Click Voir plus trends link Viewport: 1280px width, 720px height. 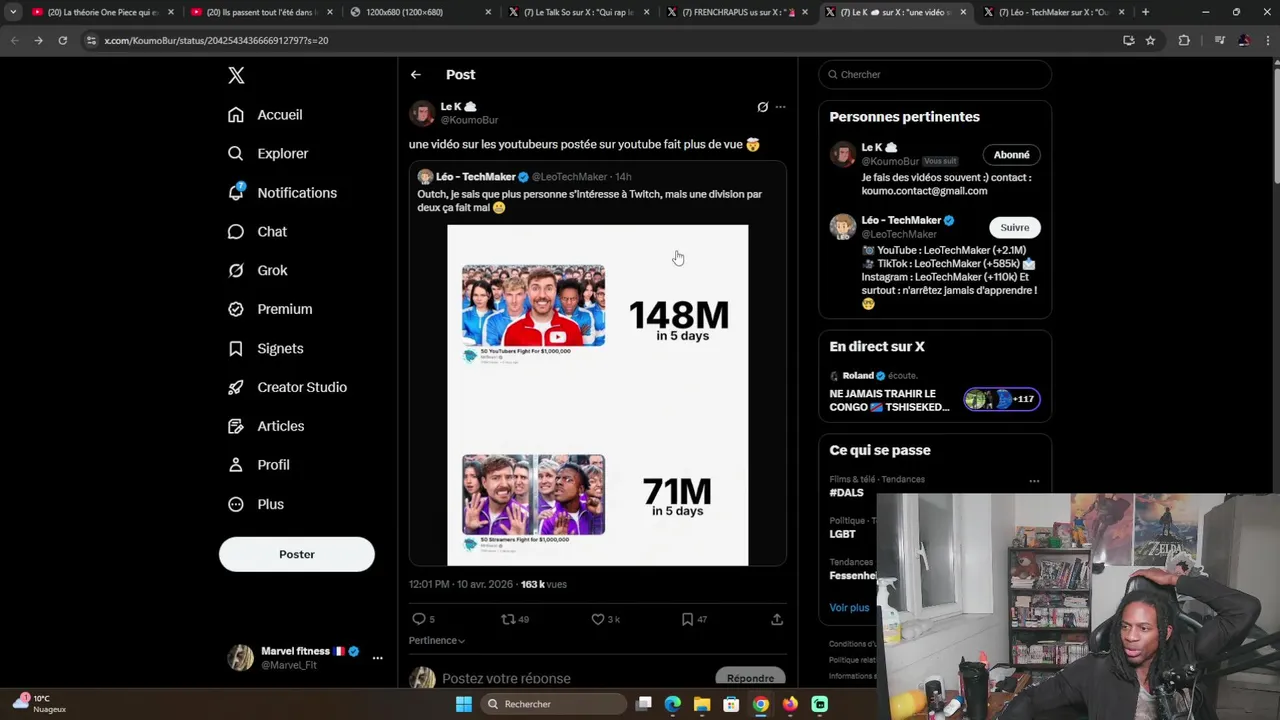tap(849, 607)
